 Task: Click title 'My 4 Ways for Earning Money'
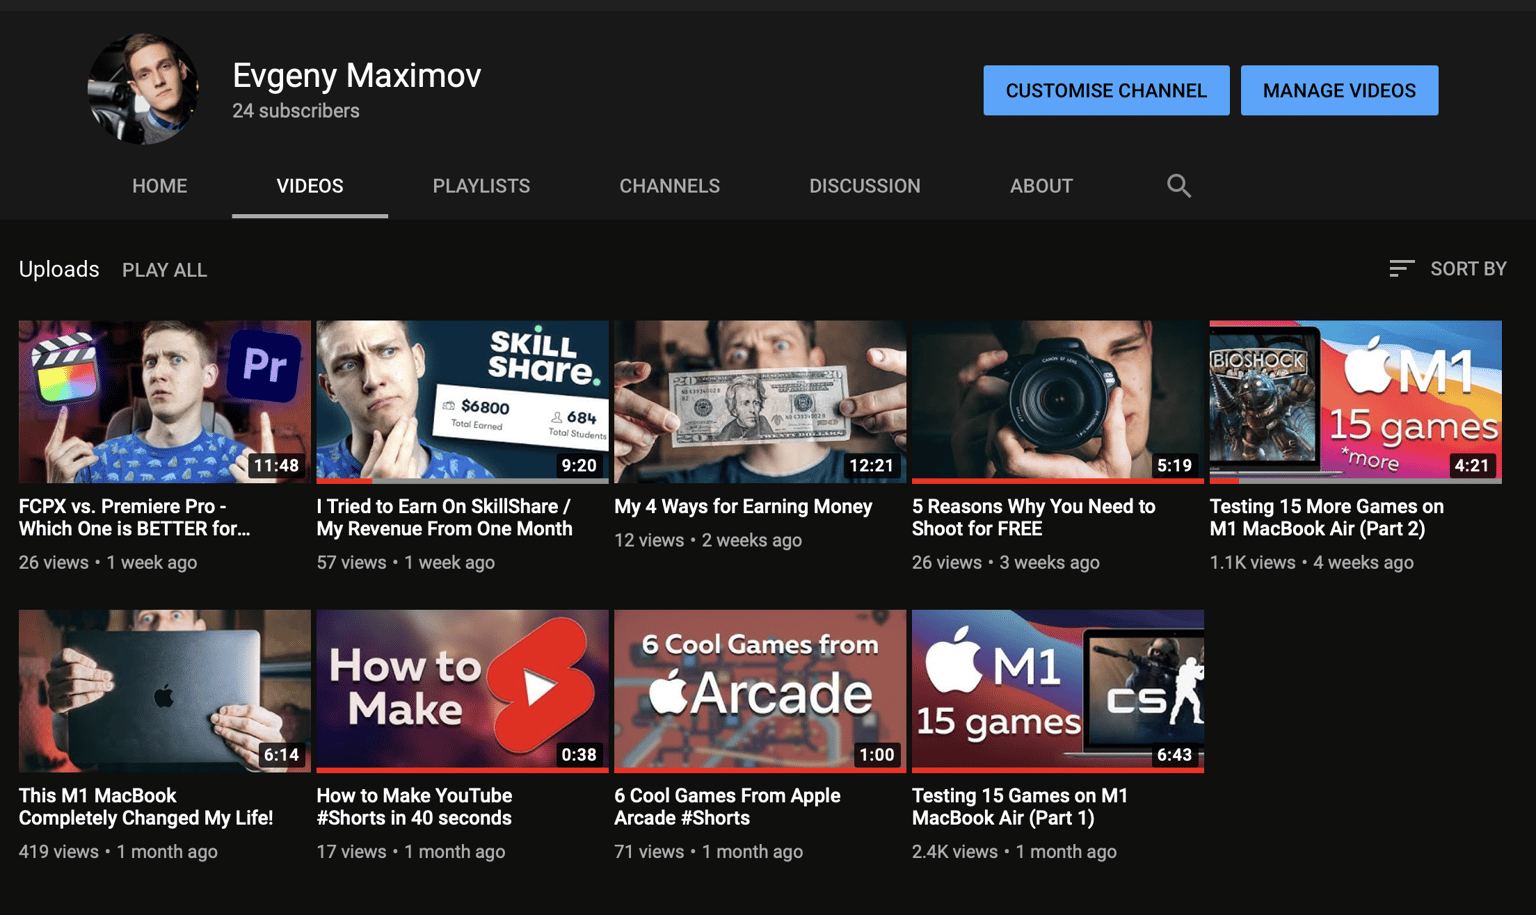click(x=743, y=507)
